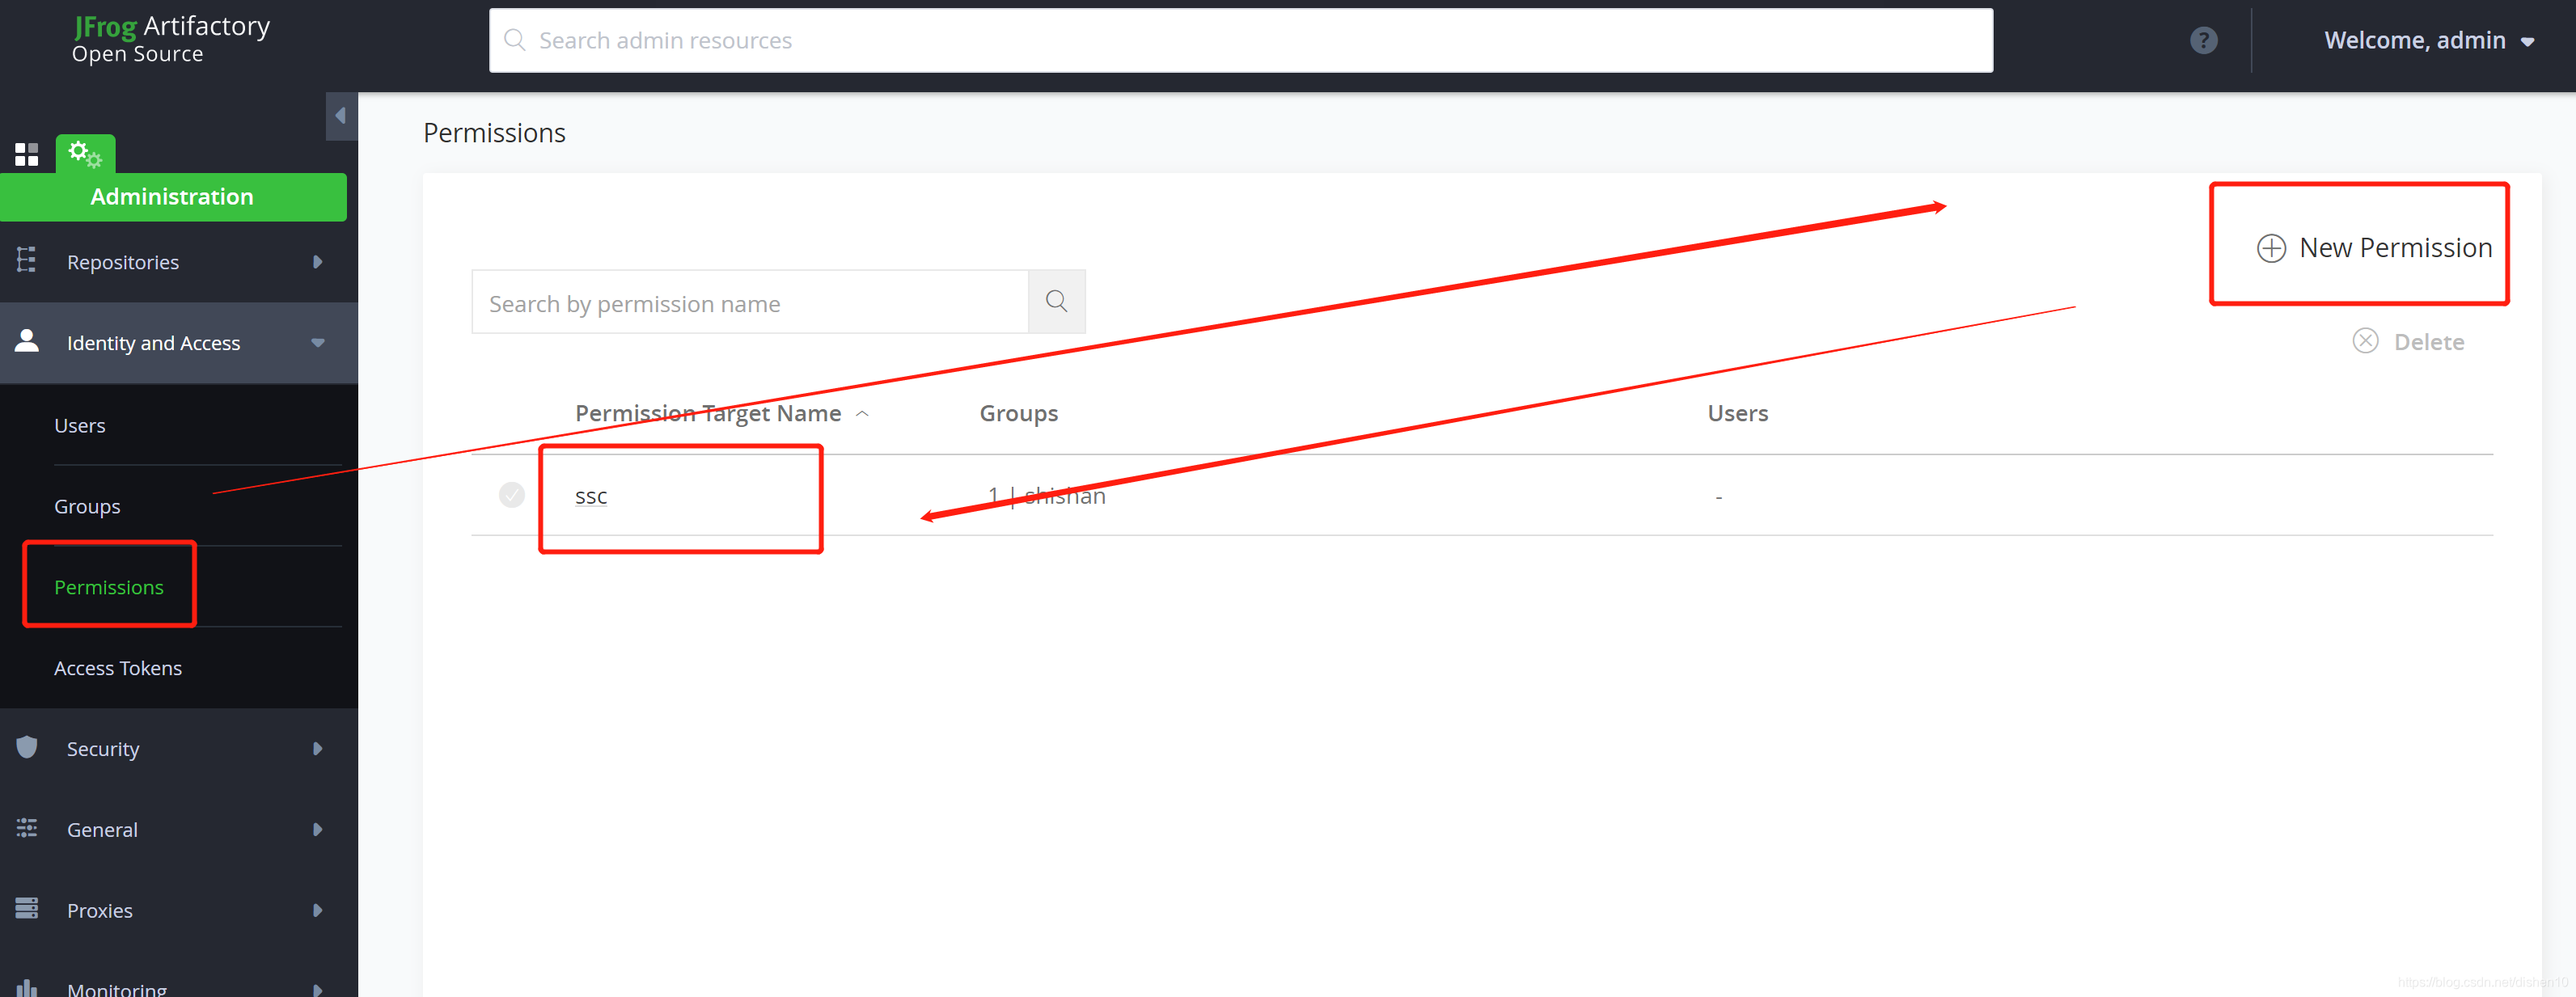2576x997 pixels.
Task: Click the search magnifier icon
Action: tap(1060, 301)
